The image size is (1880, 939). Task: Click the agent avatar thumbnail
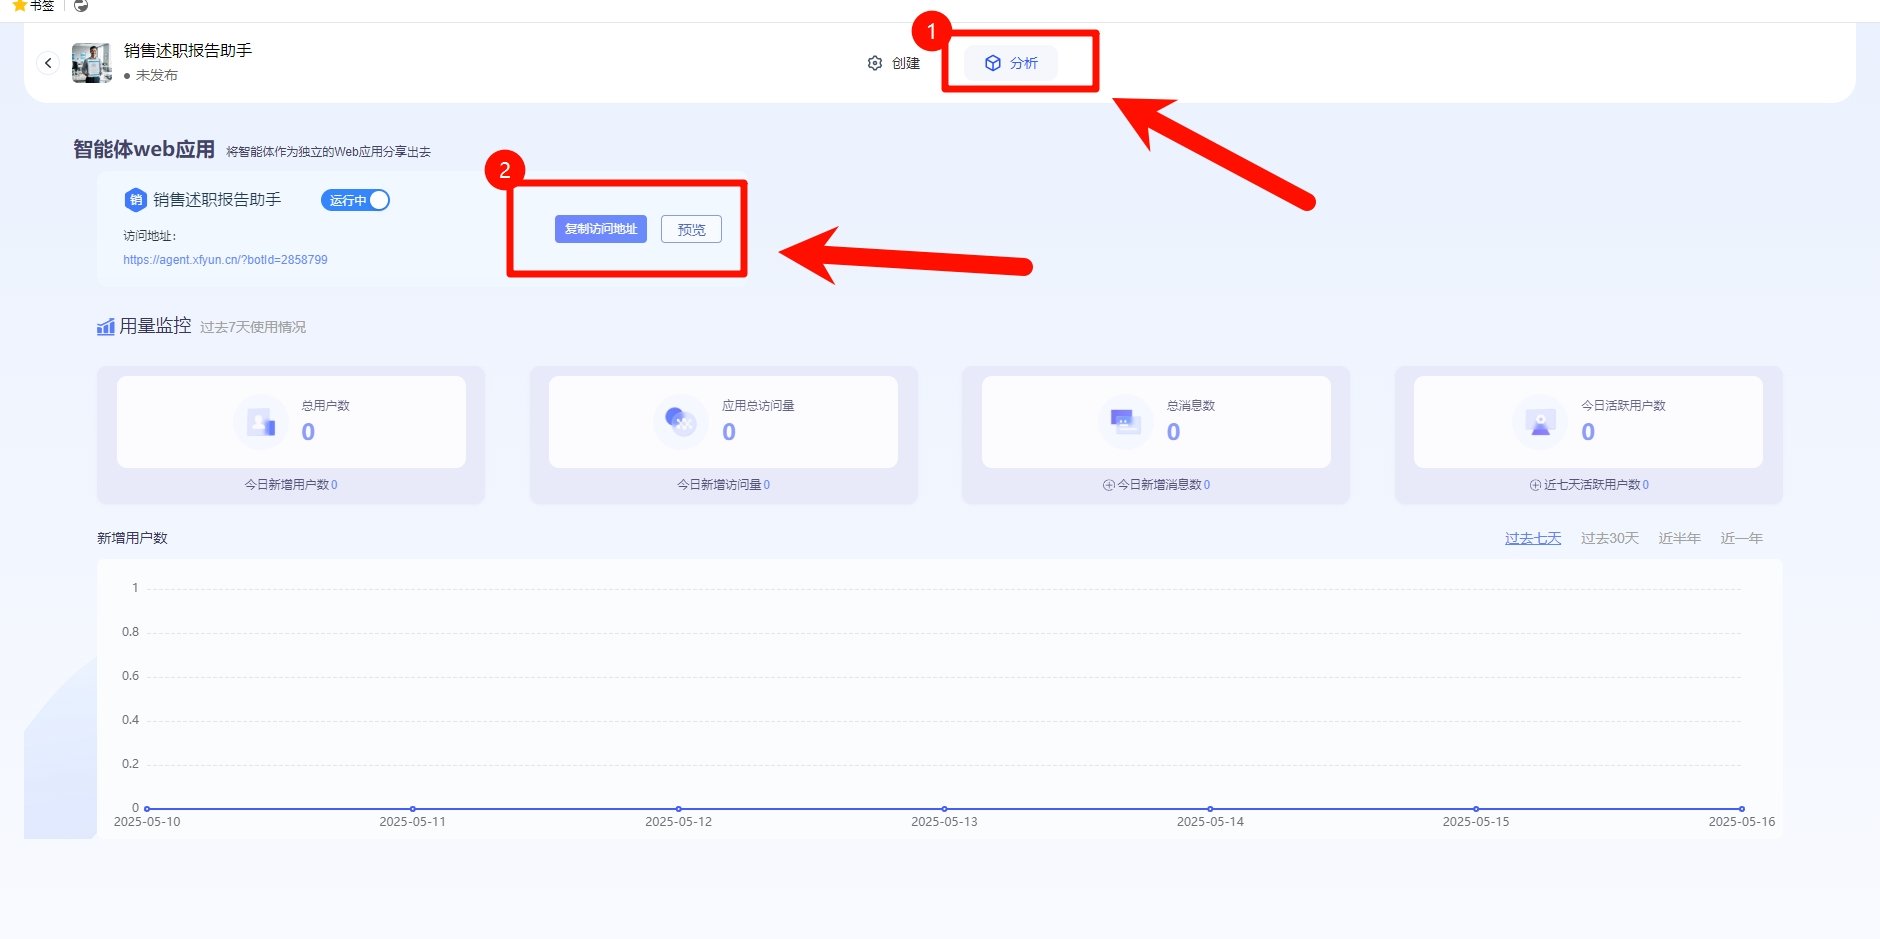pos(91,63)
